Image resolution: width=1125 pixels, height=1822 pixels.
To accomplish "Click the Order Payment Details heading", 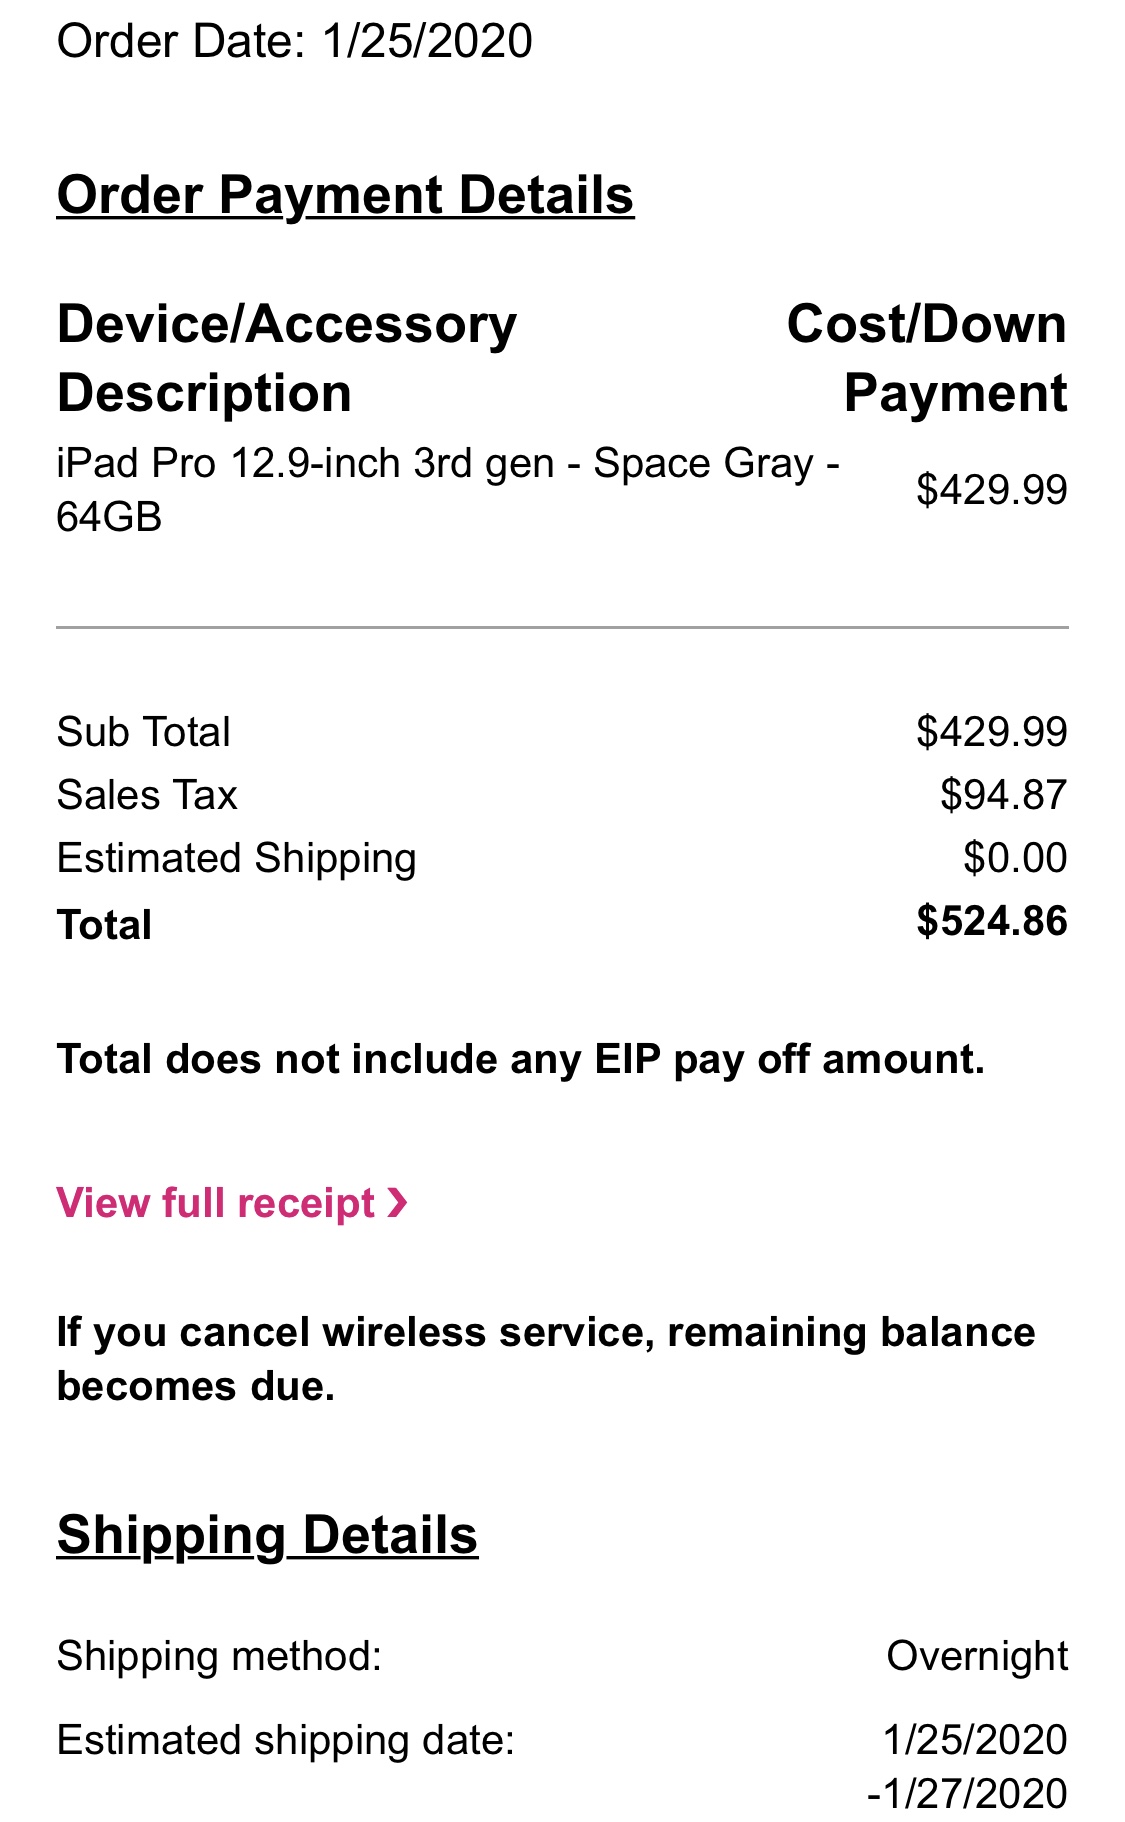I will click(x=345, y=195).
